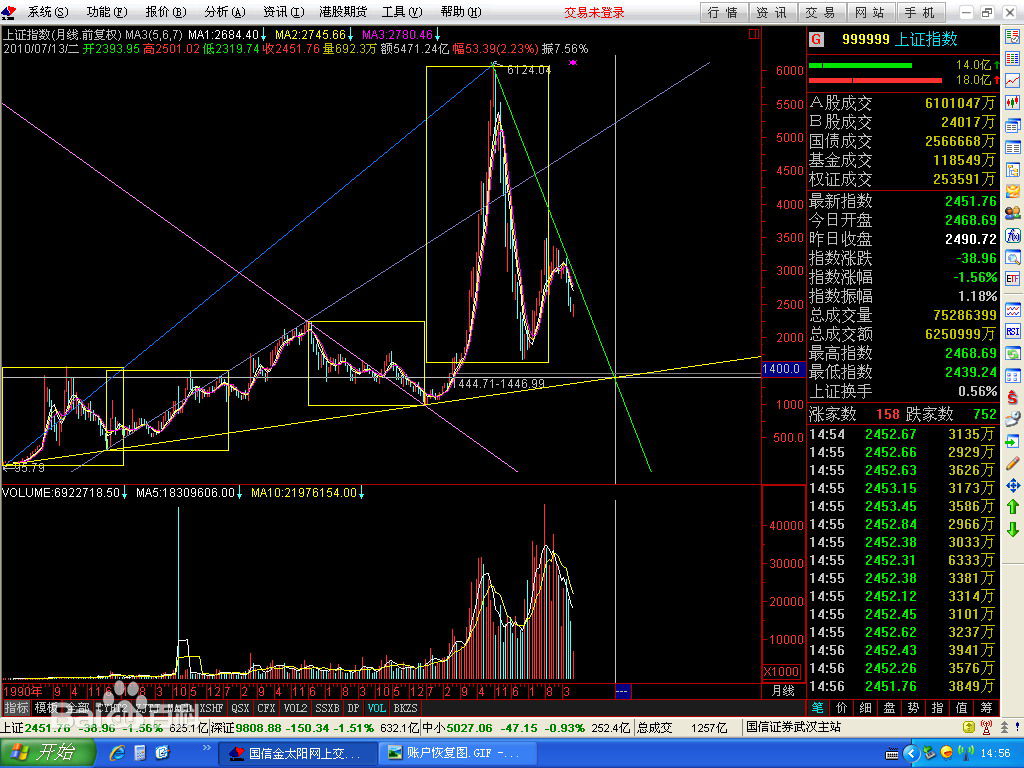Select the CFX indicator tab
This screenshot has height=768, width=1024.
point(266,708)
